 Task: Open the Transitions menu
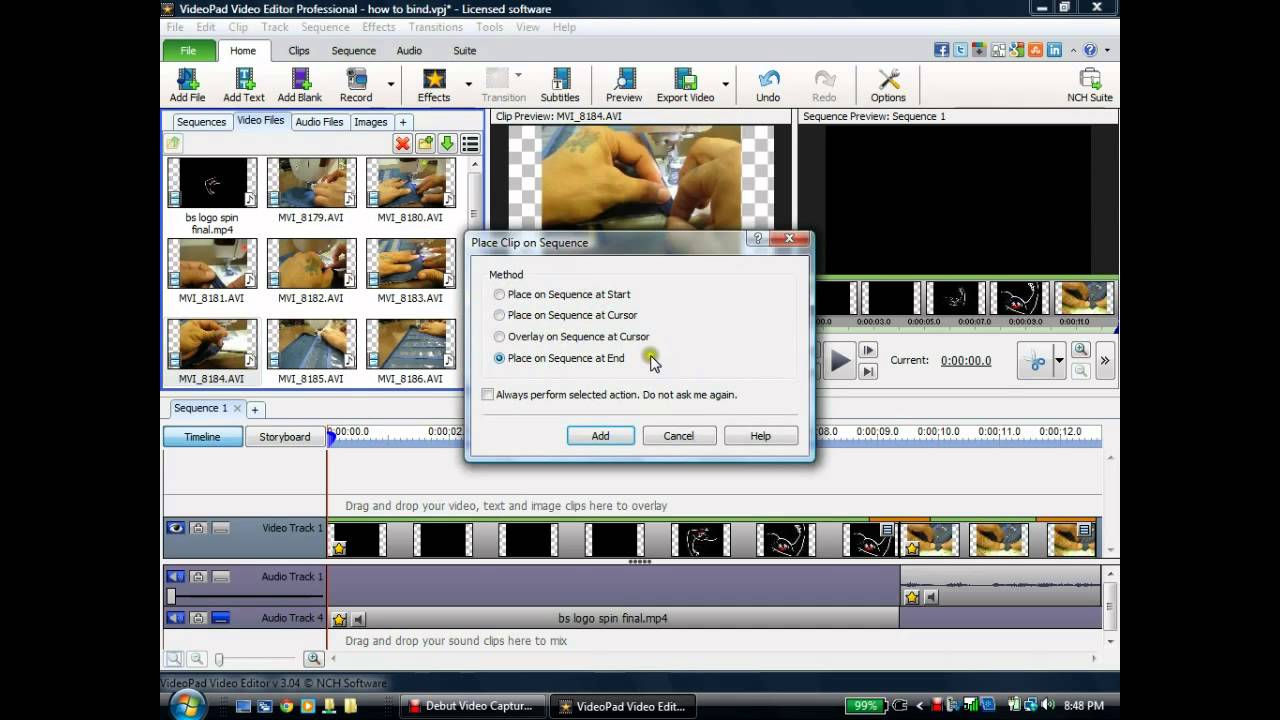tap(435, 27)
